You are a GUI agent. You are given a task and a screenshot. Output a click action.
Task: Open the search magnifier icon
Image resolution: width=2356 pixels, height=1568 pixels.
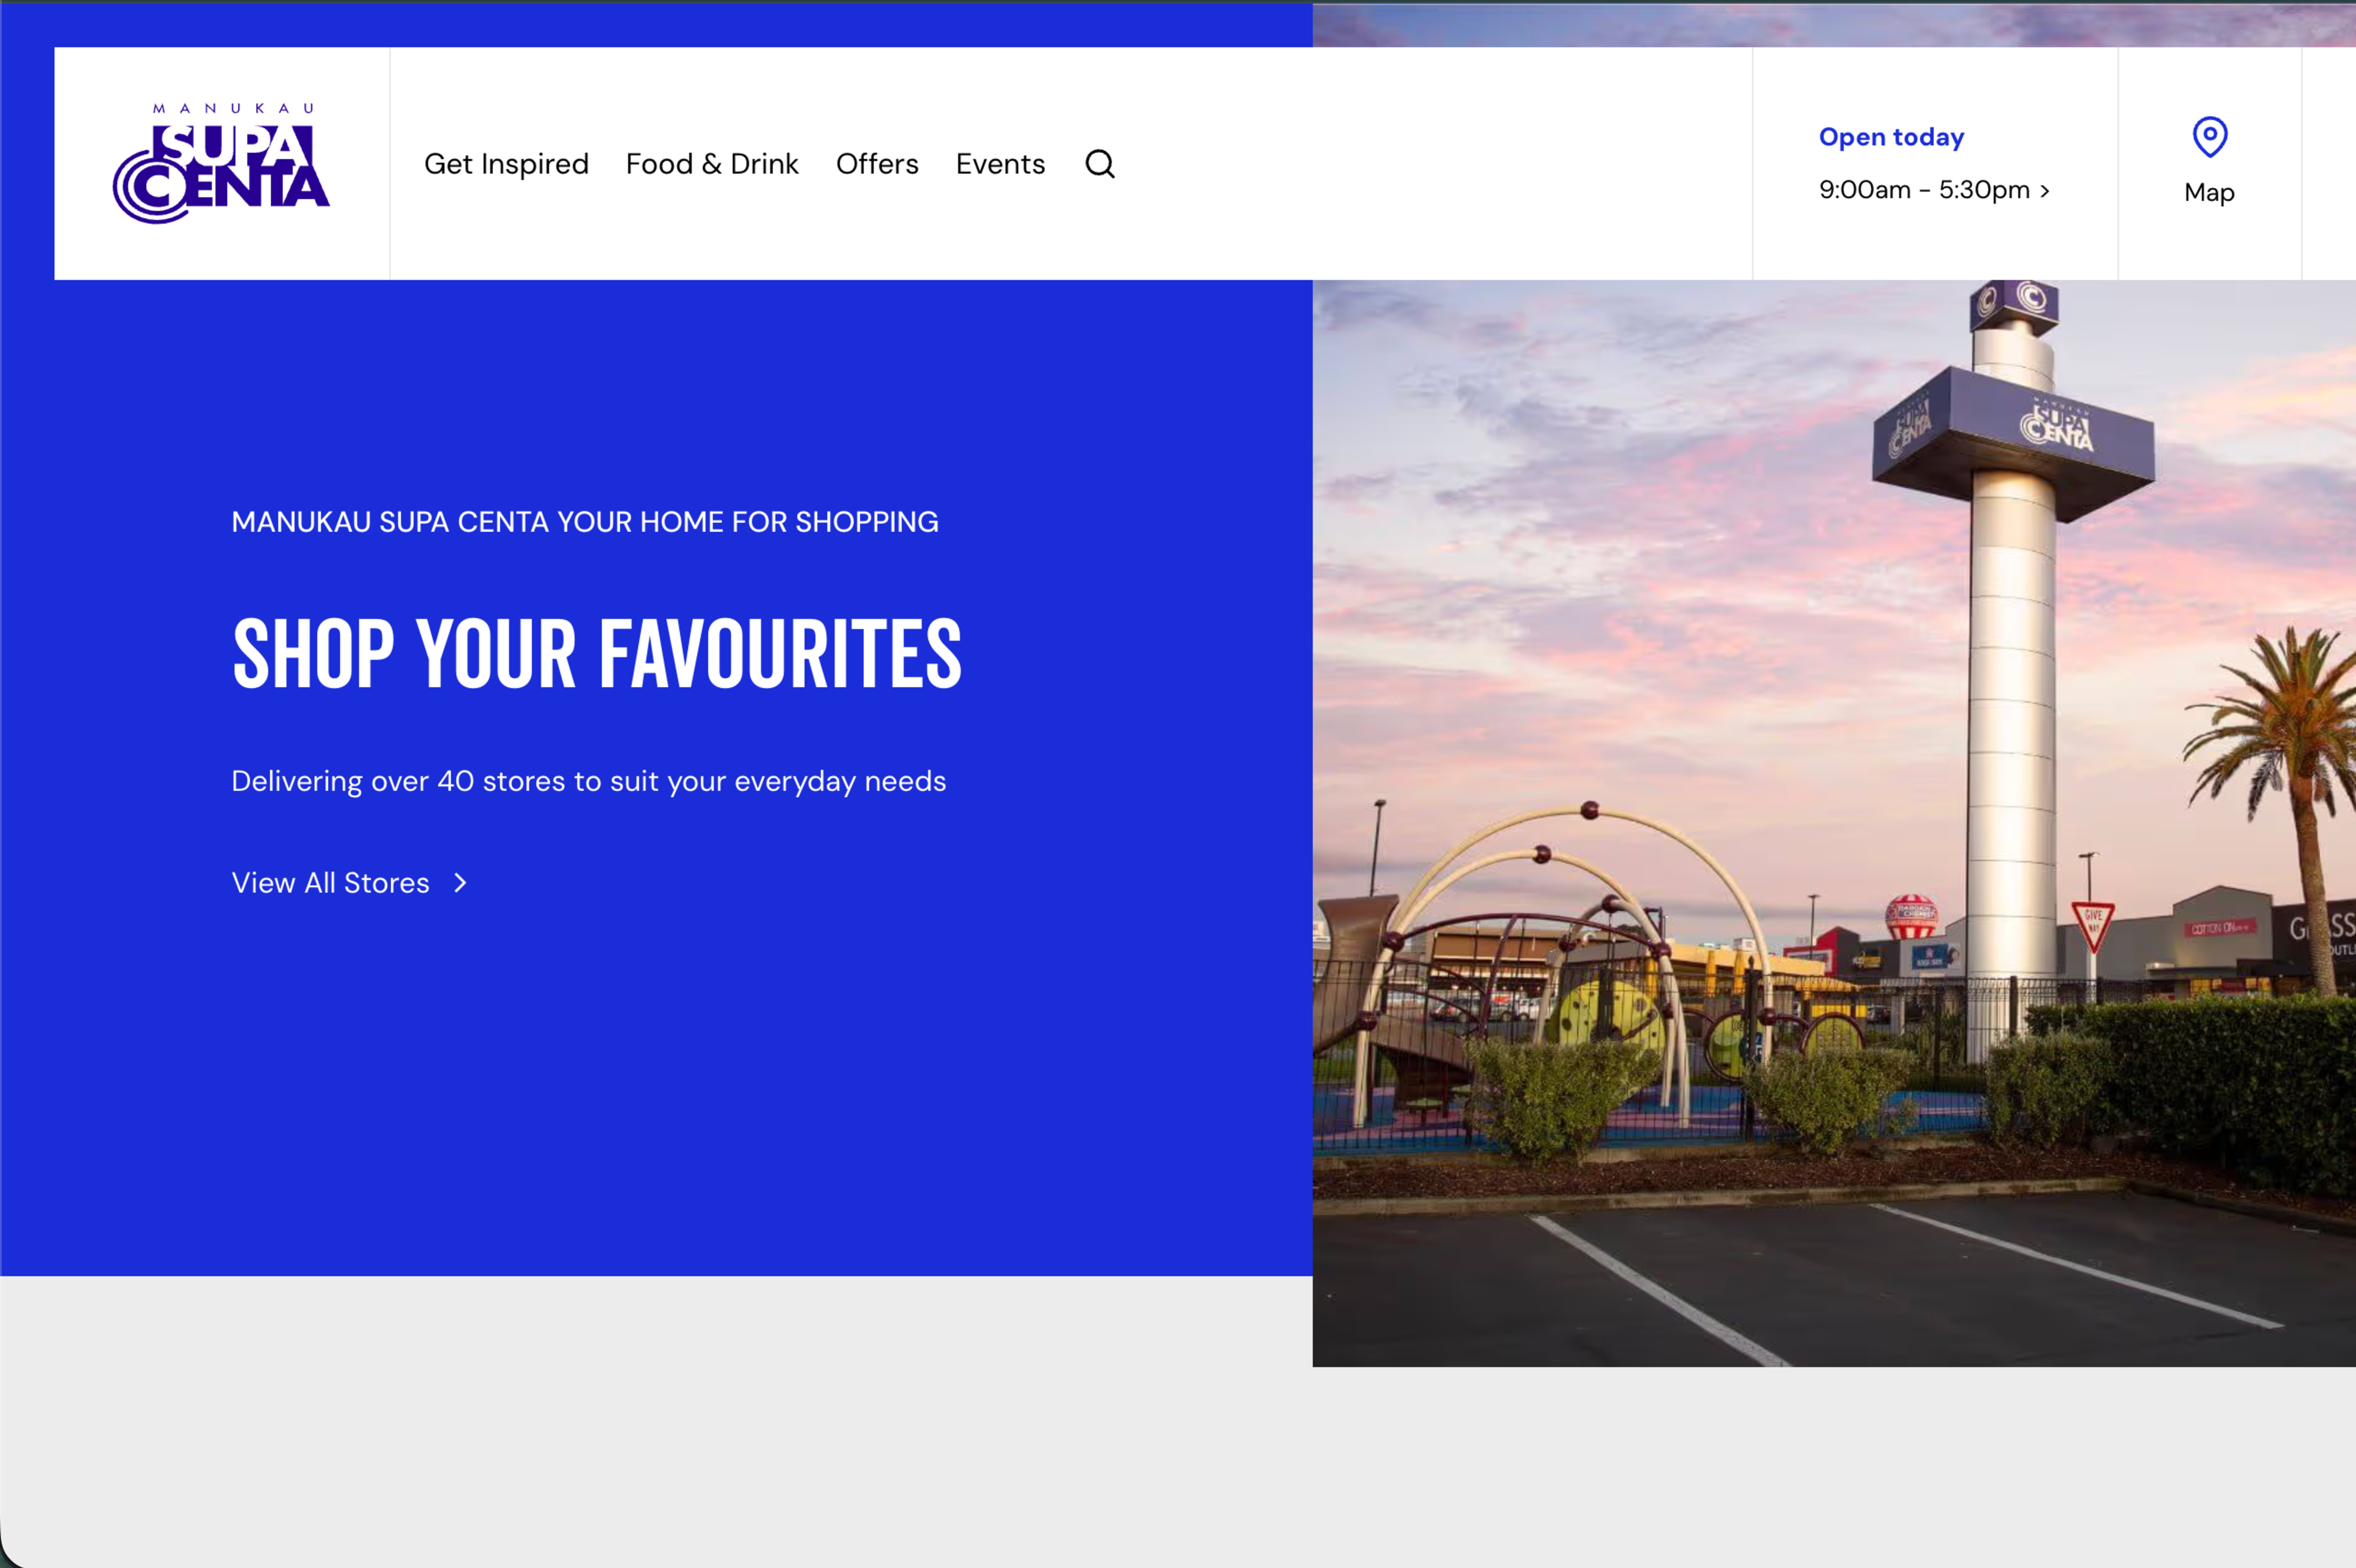click(1100, 163)
